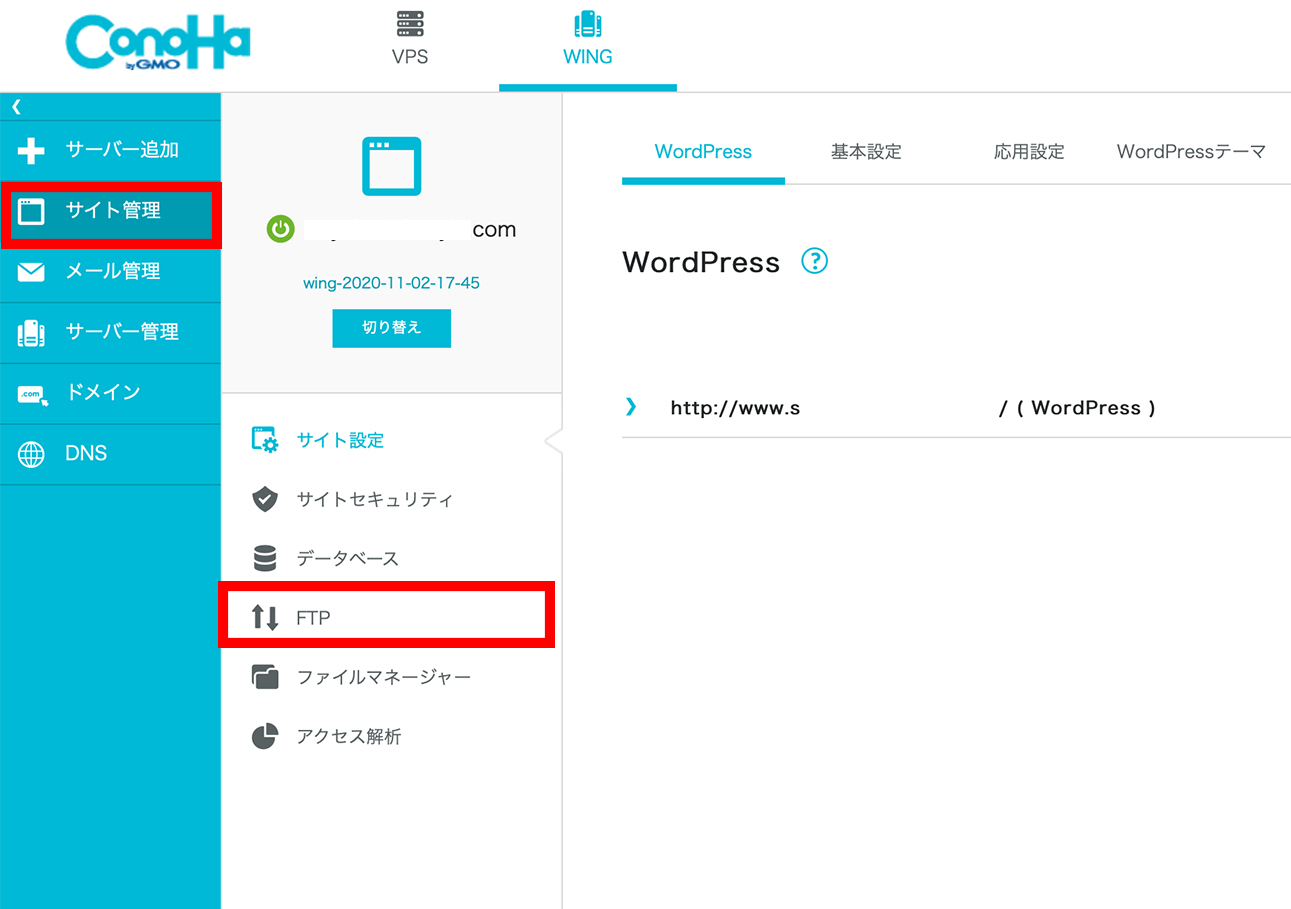The image size is (1291, 909).
Task: Click the globe icon for DNS
Action: click(32, 454)
